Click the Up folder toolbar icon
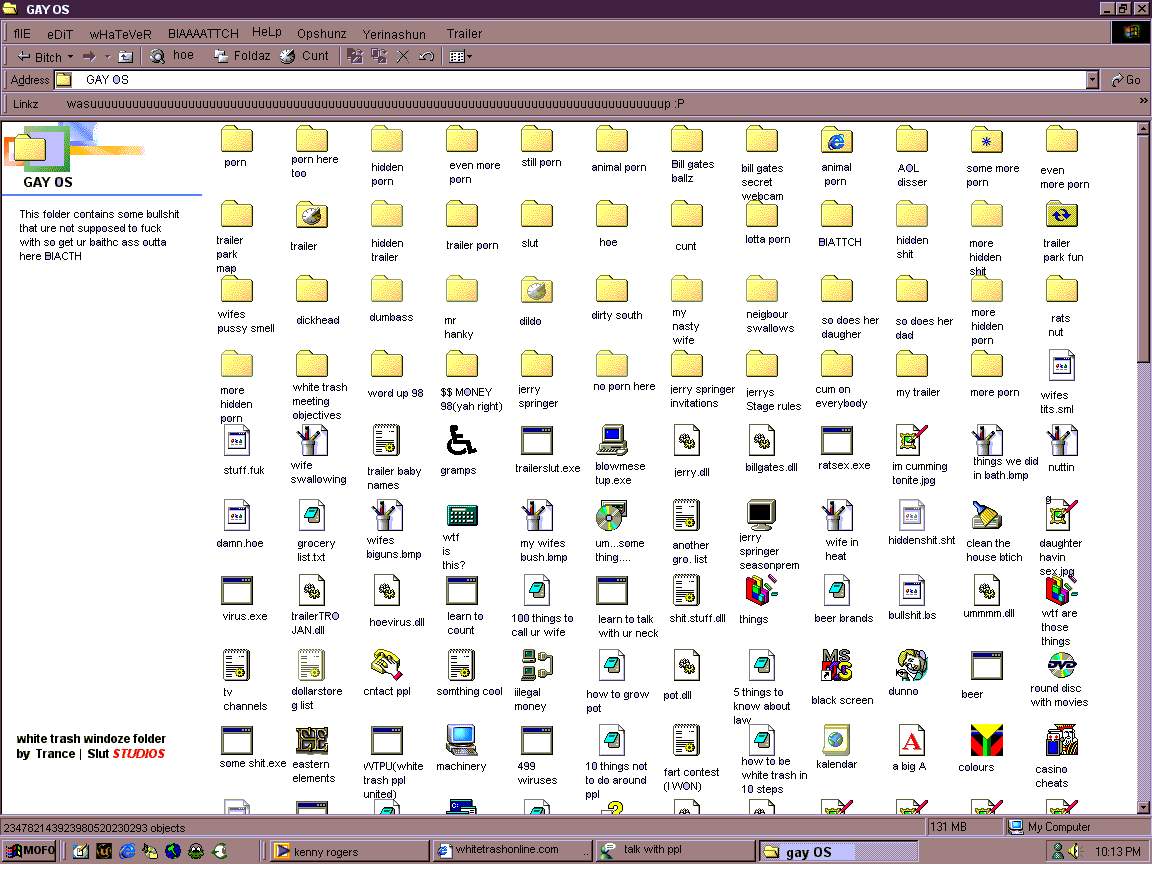The image size is (1152, 875). 126,57
